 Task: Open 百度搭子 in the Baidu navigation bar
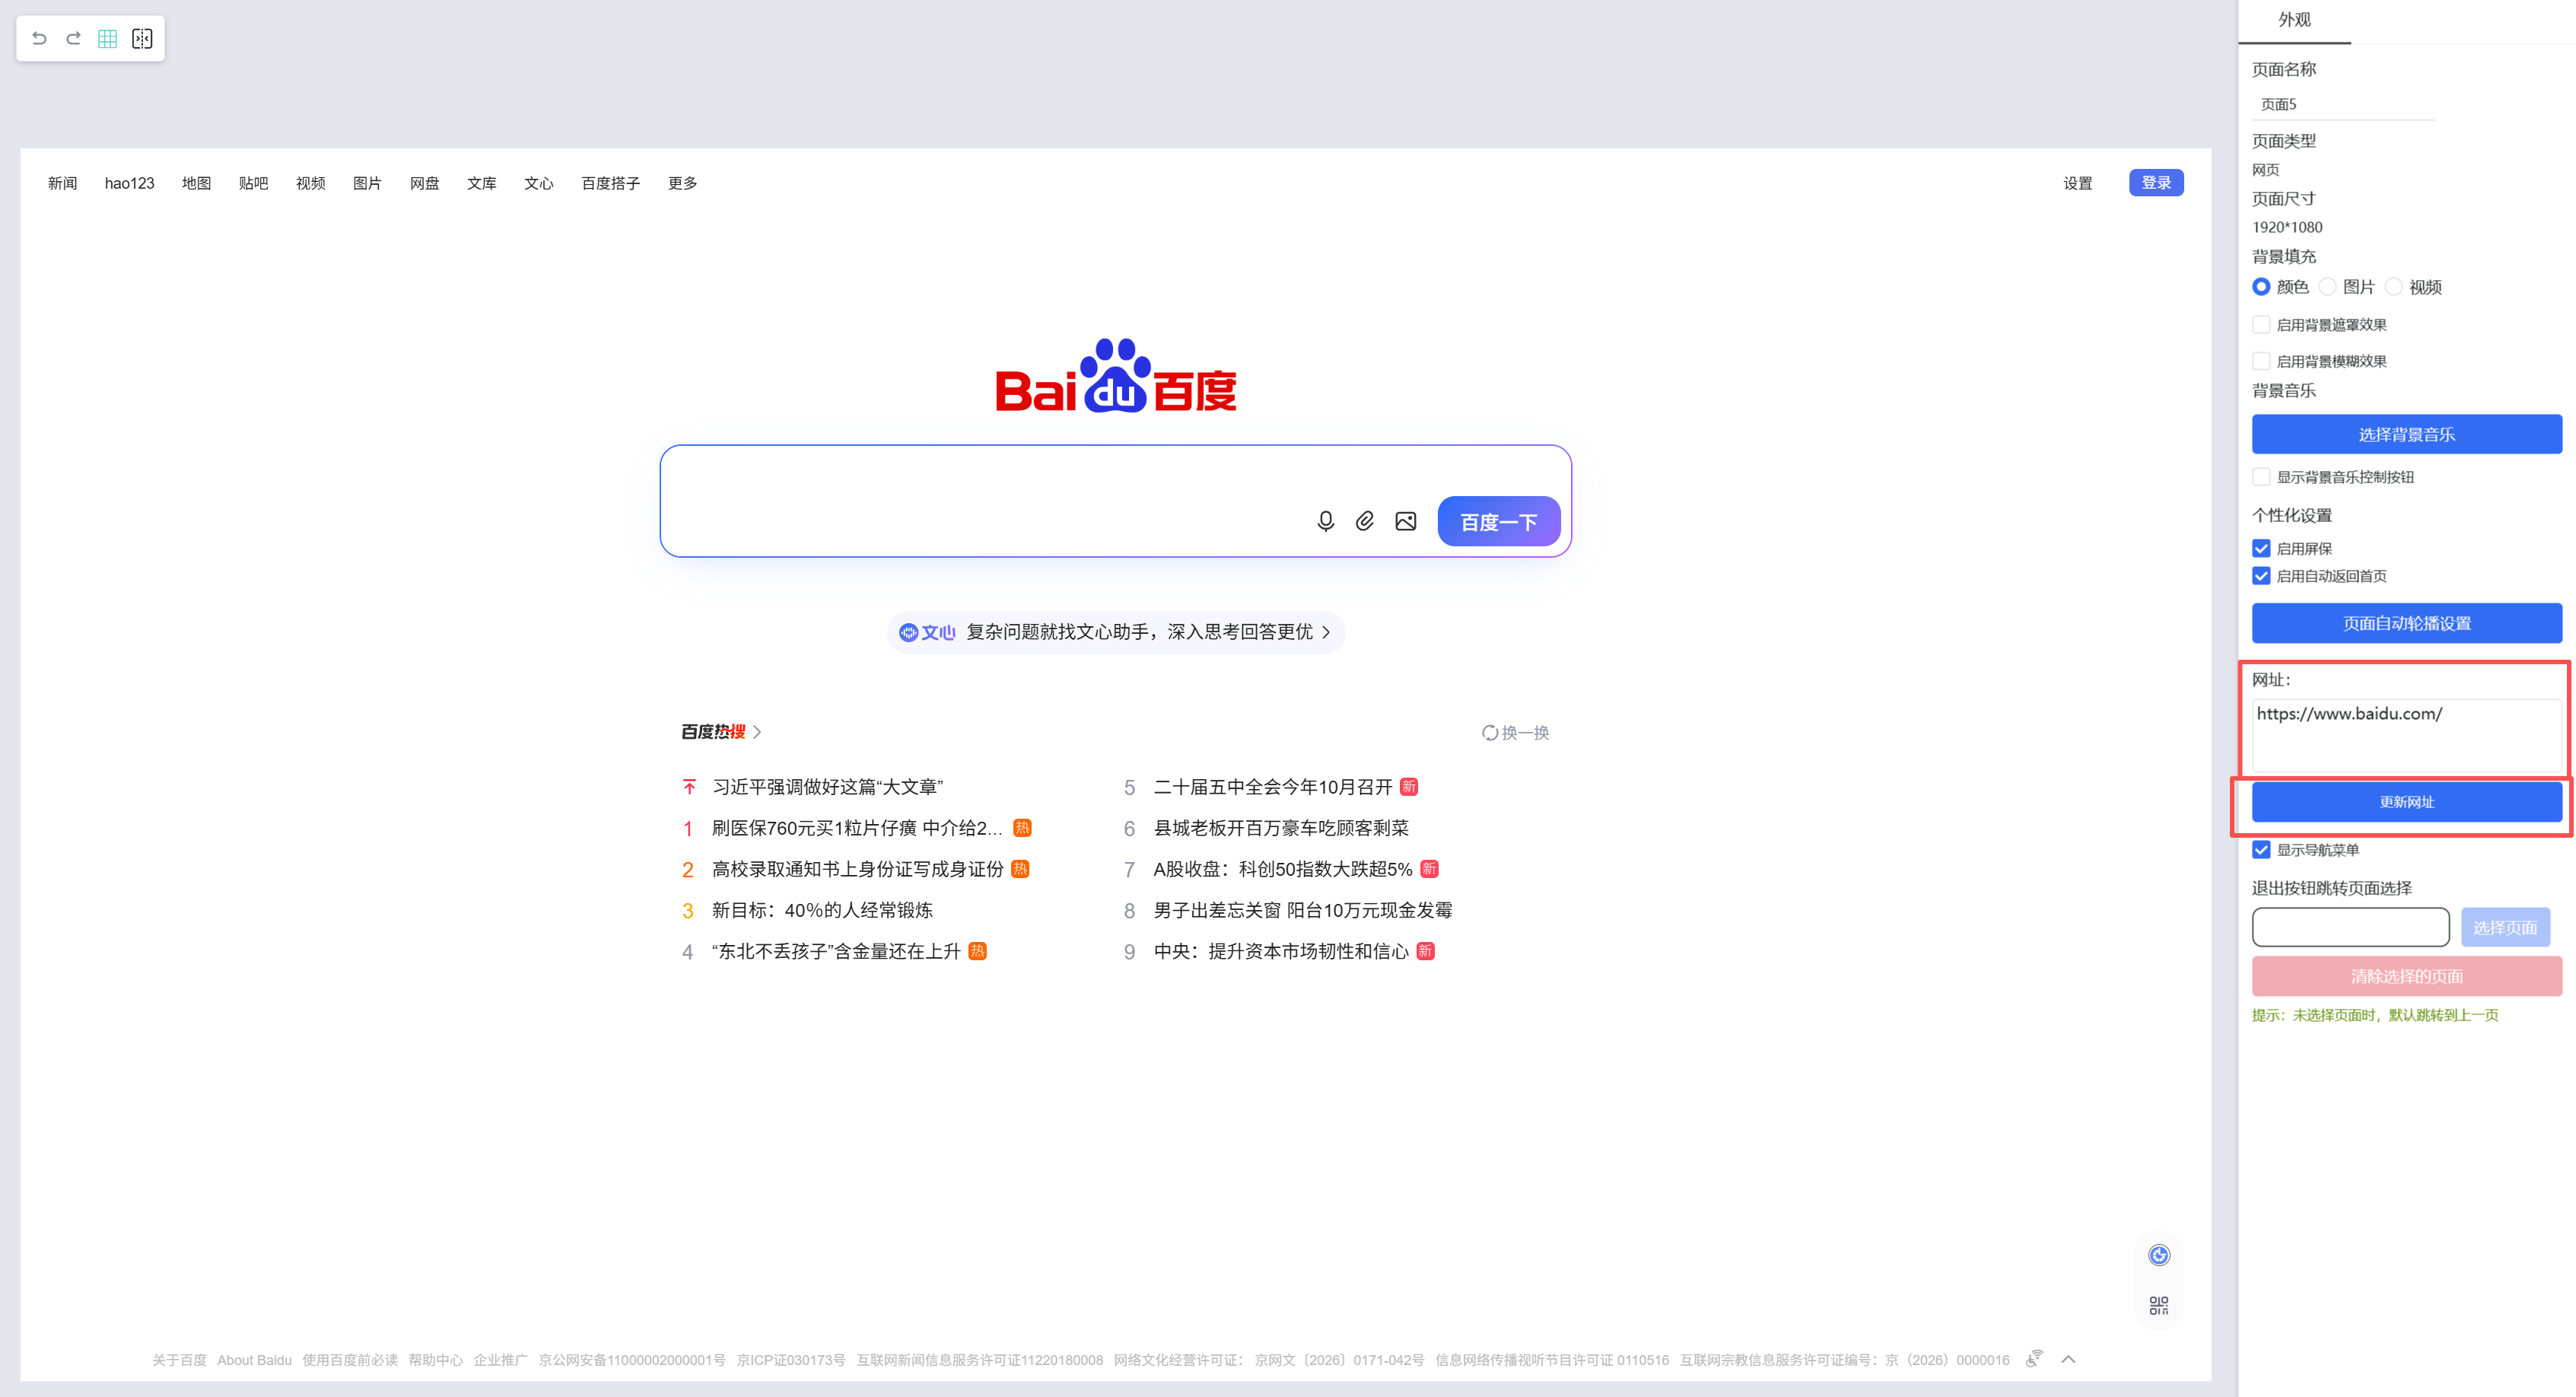point(610,183)
